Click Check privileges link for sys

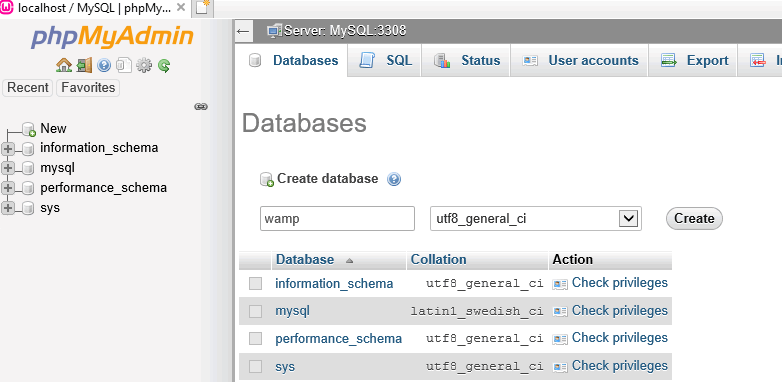click(619, 366)
